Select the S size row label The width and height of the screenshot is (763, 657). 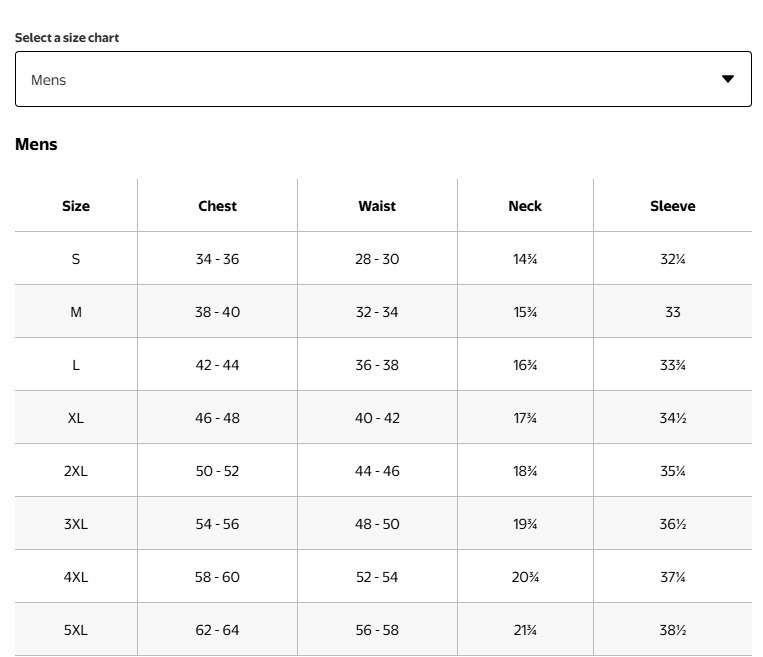tap(76, 259)
